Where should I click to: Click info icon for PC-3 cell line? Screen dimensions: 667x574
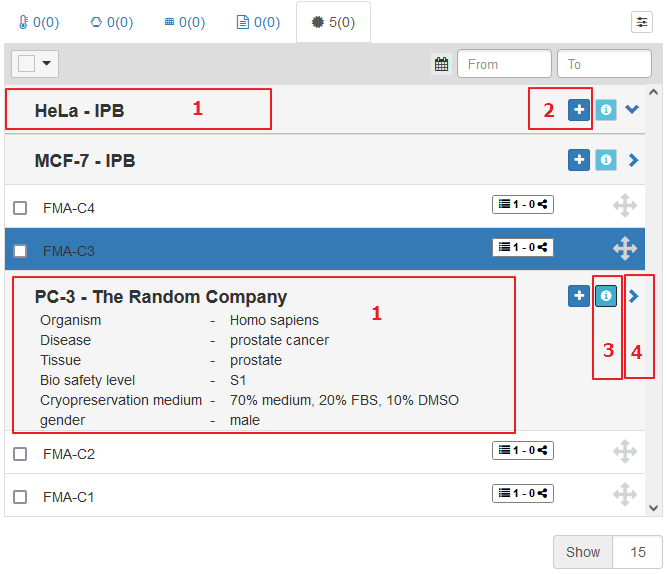[x=606, y=296]
